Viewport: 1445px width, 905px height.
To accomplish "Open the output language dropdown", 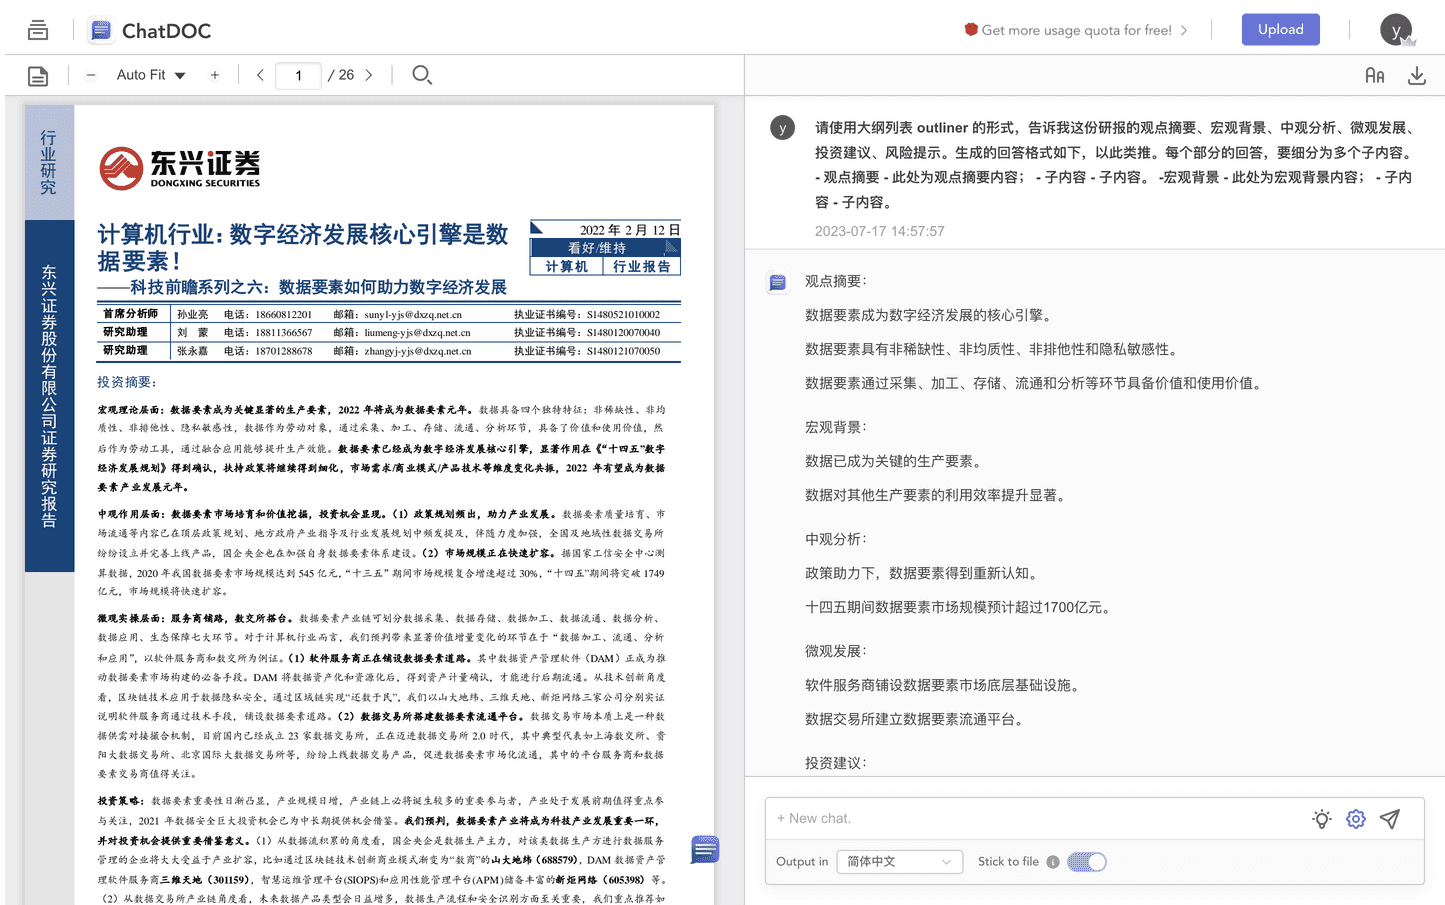I will (899, 862).
